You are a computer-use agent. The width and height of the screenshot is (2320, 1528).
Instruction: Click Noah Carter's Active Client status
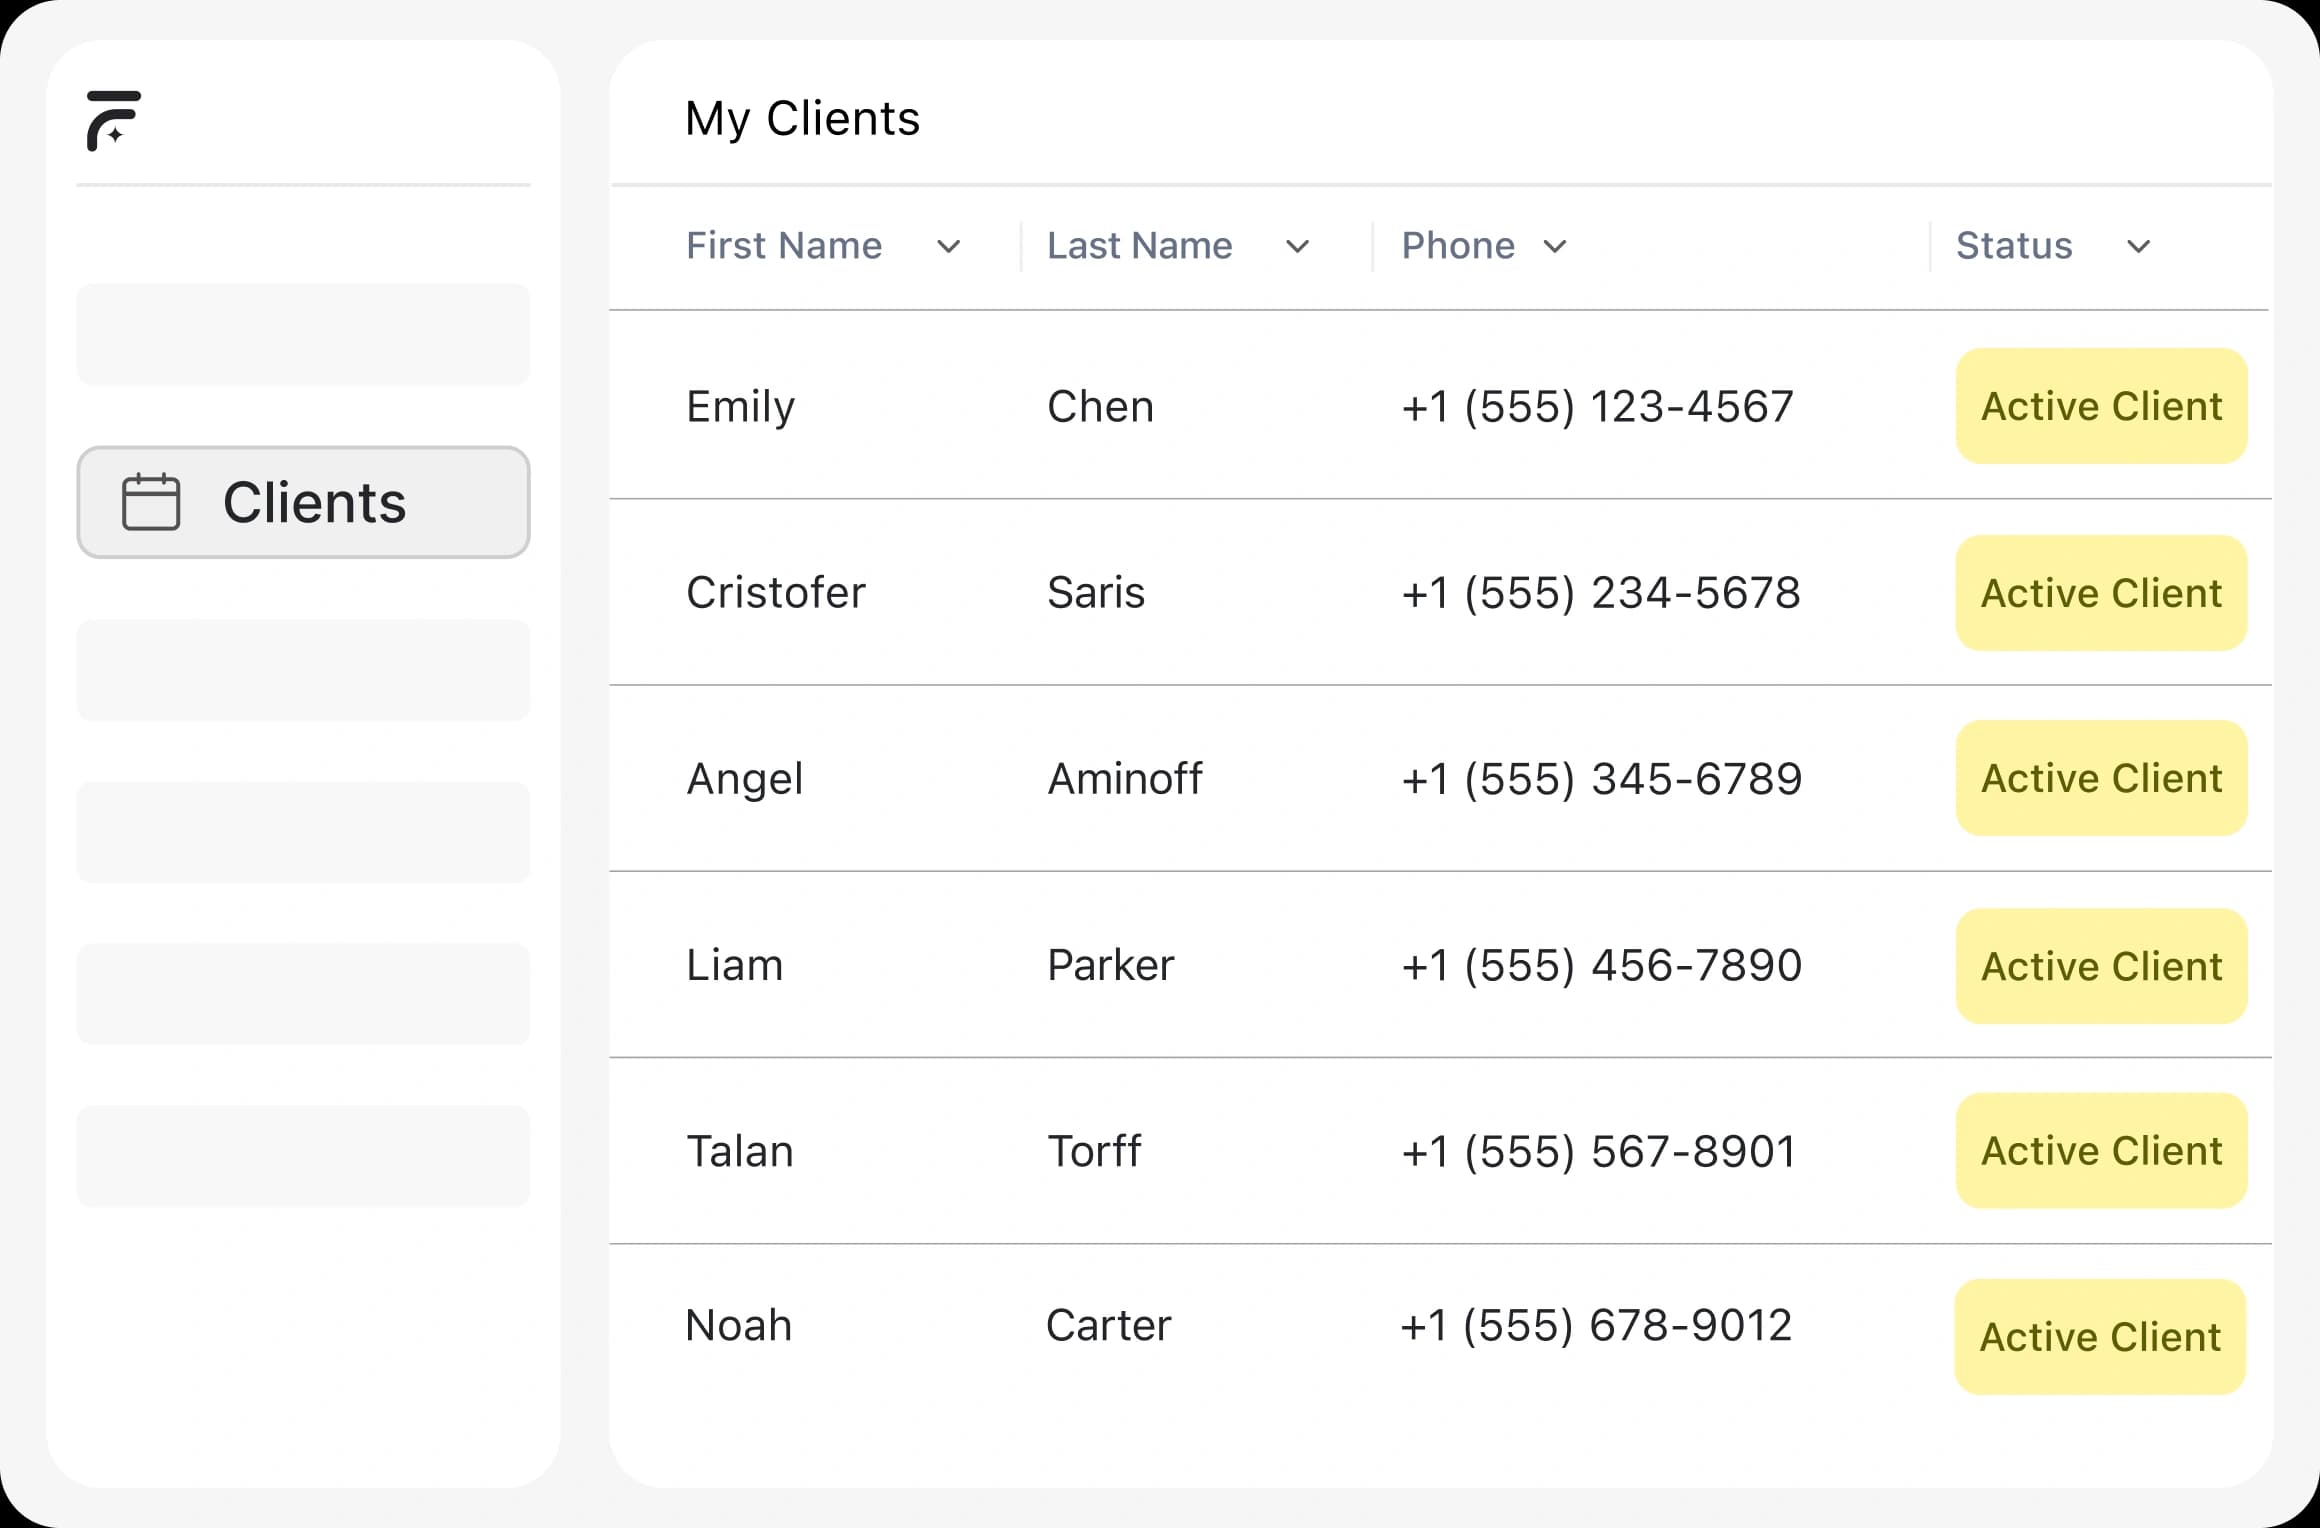(x=2100, y=1337)
